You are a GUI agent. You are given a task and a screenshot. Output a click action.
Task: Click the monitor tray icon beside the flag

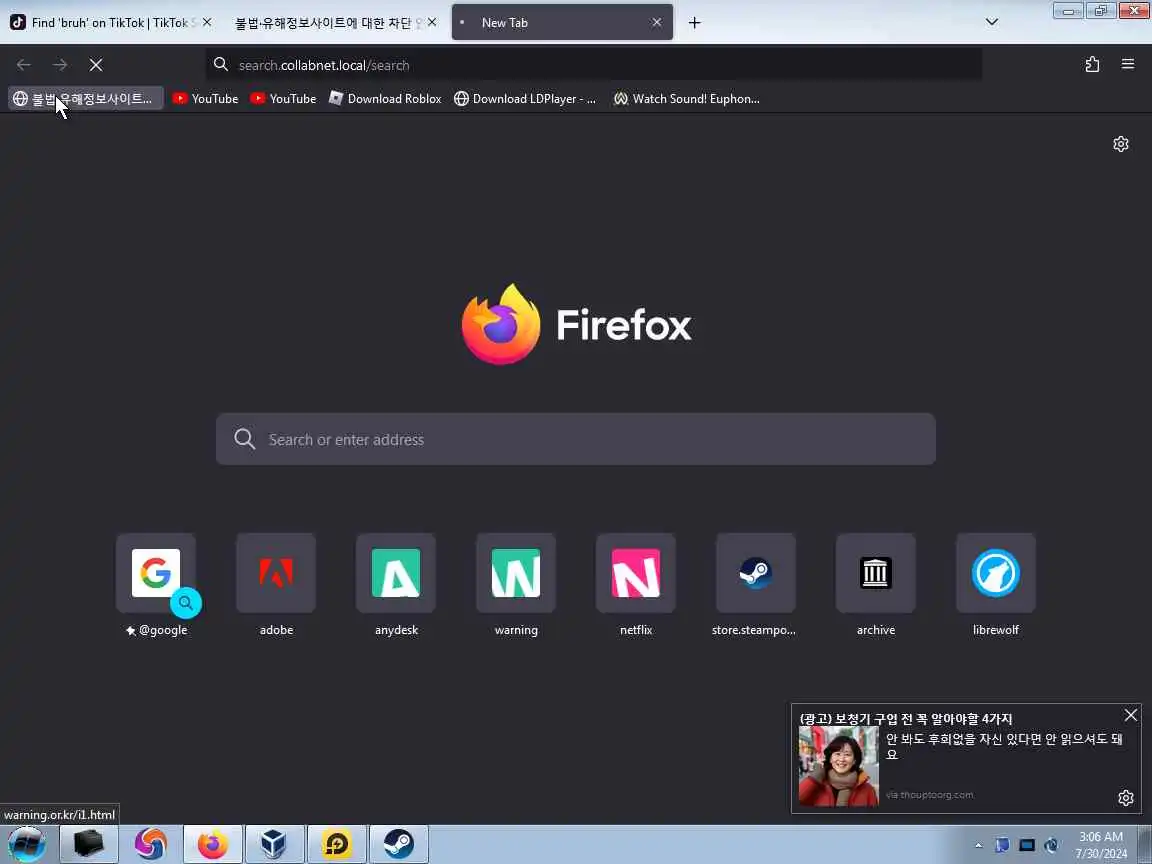click(x=1027, y=845)
